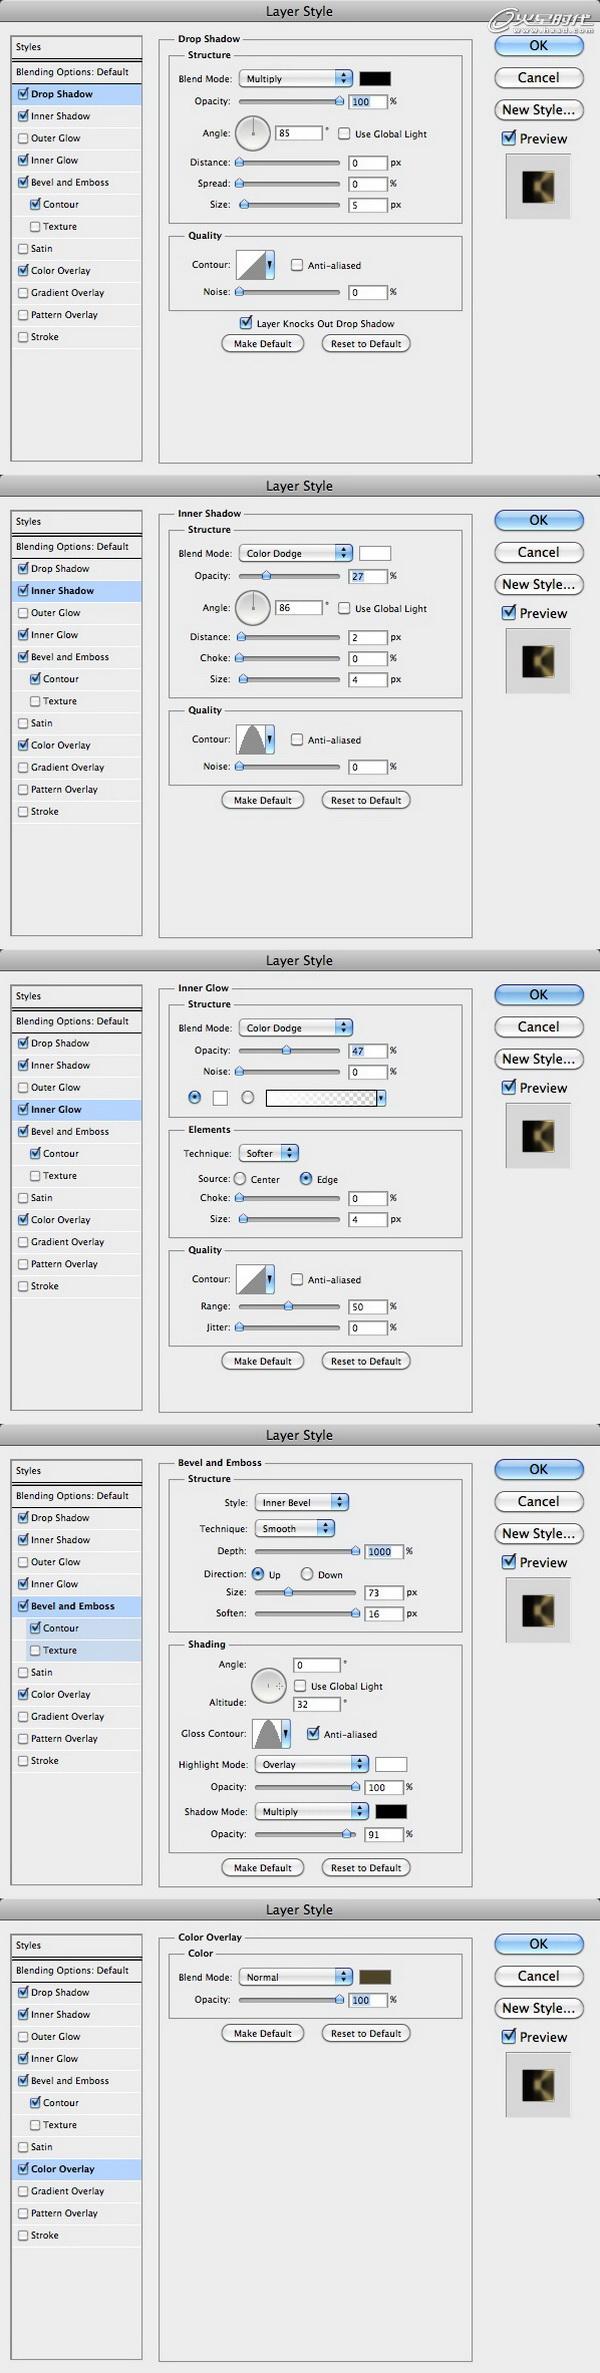Select the gradient radio button in Inner Glow

tap(247, 1098)
